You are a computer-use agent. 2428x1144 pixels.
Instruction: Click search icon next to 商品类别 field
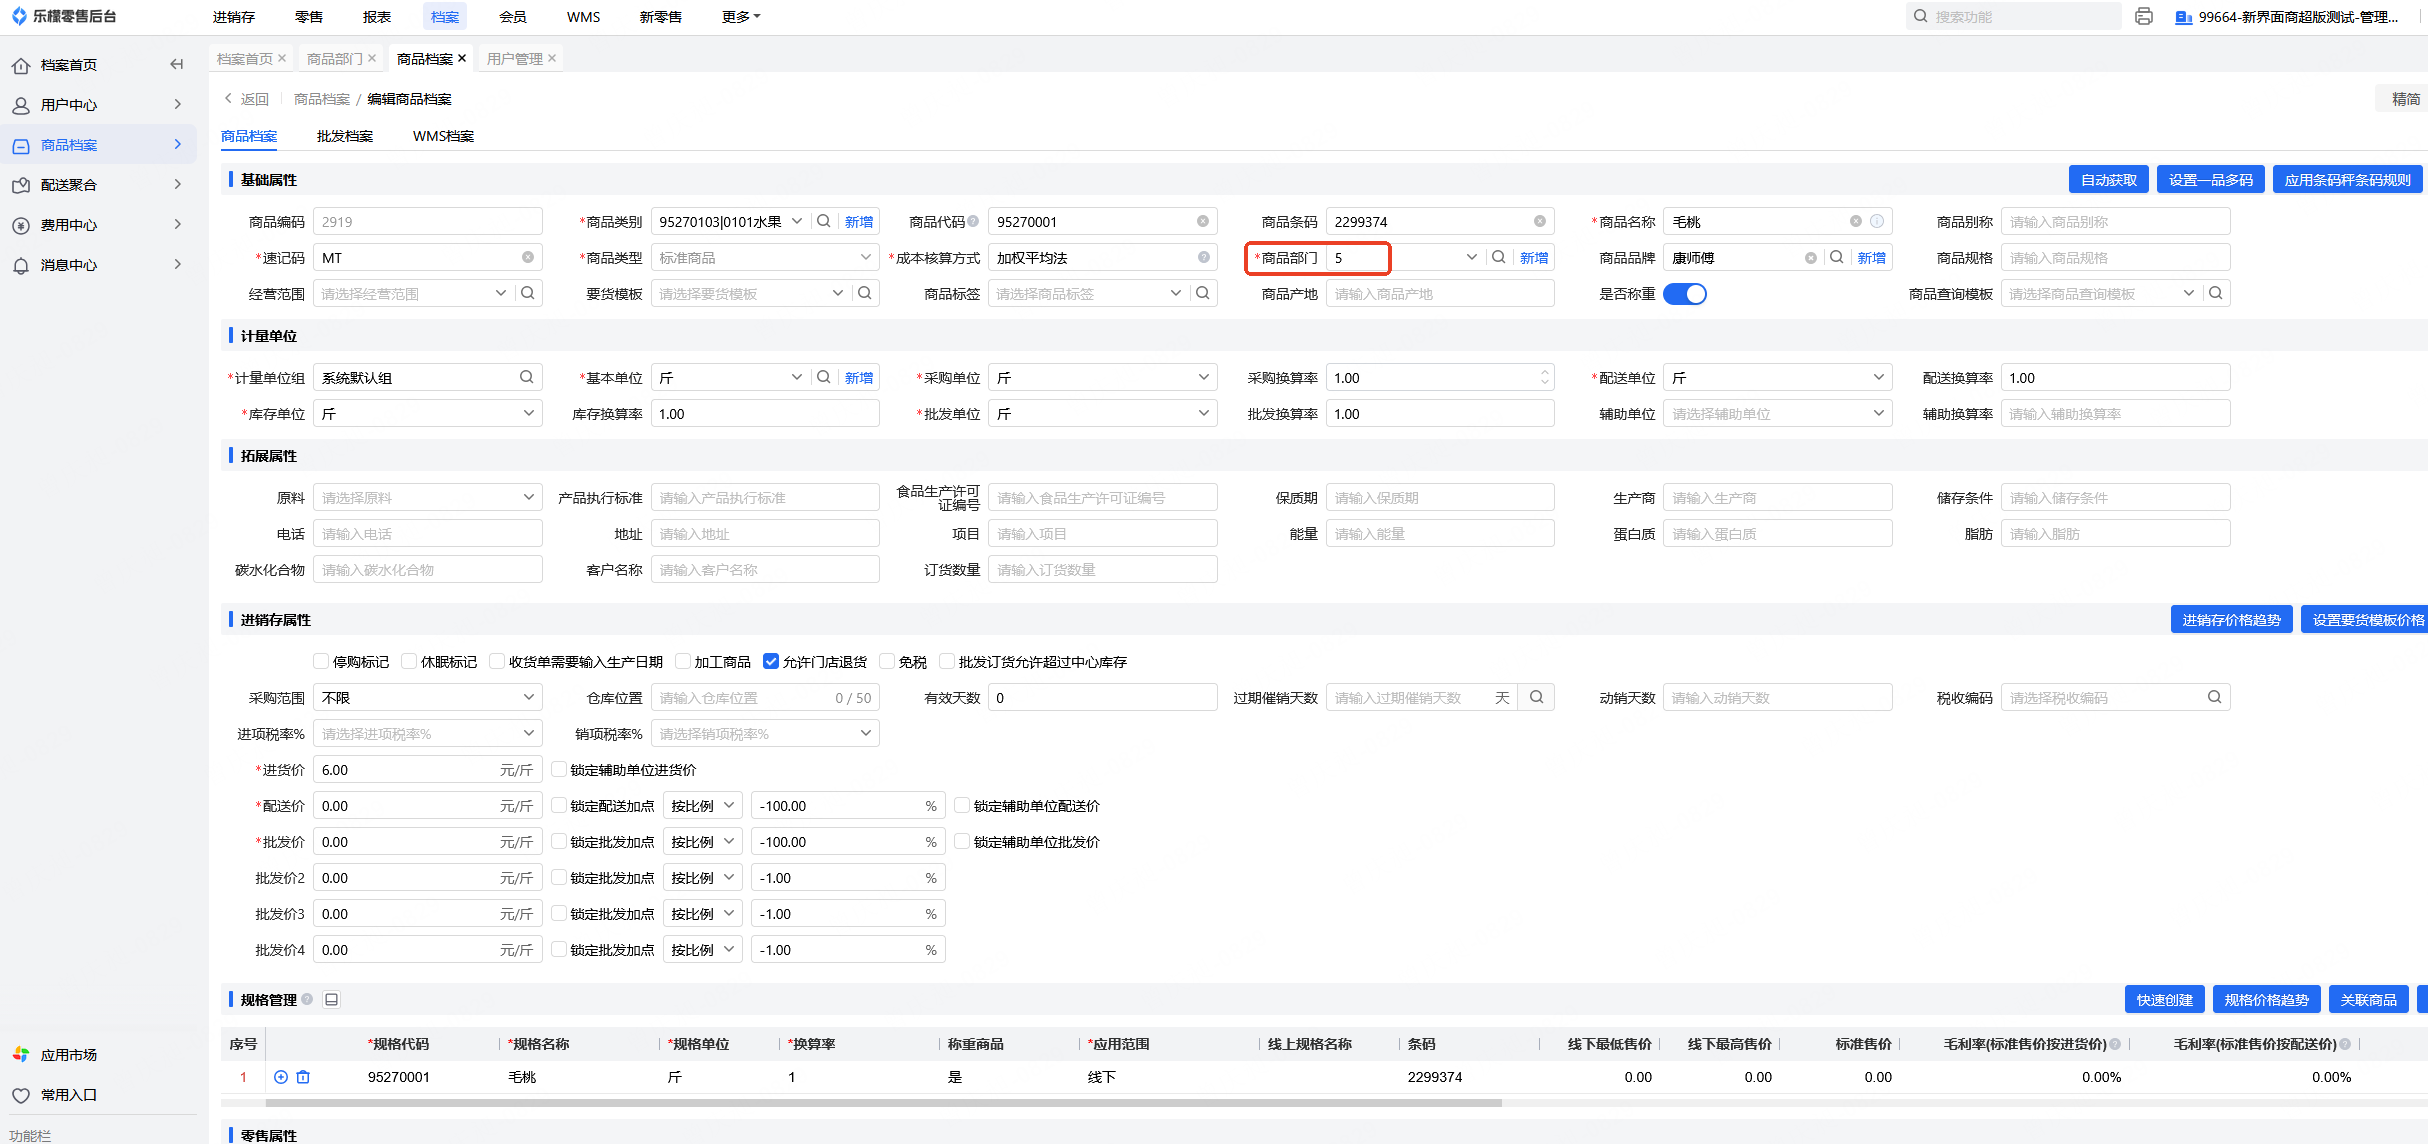[x=823, y=221]
